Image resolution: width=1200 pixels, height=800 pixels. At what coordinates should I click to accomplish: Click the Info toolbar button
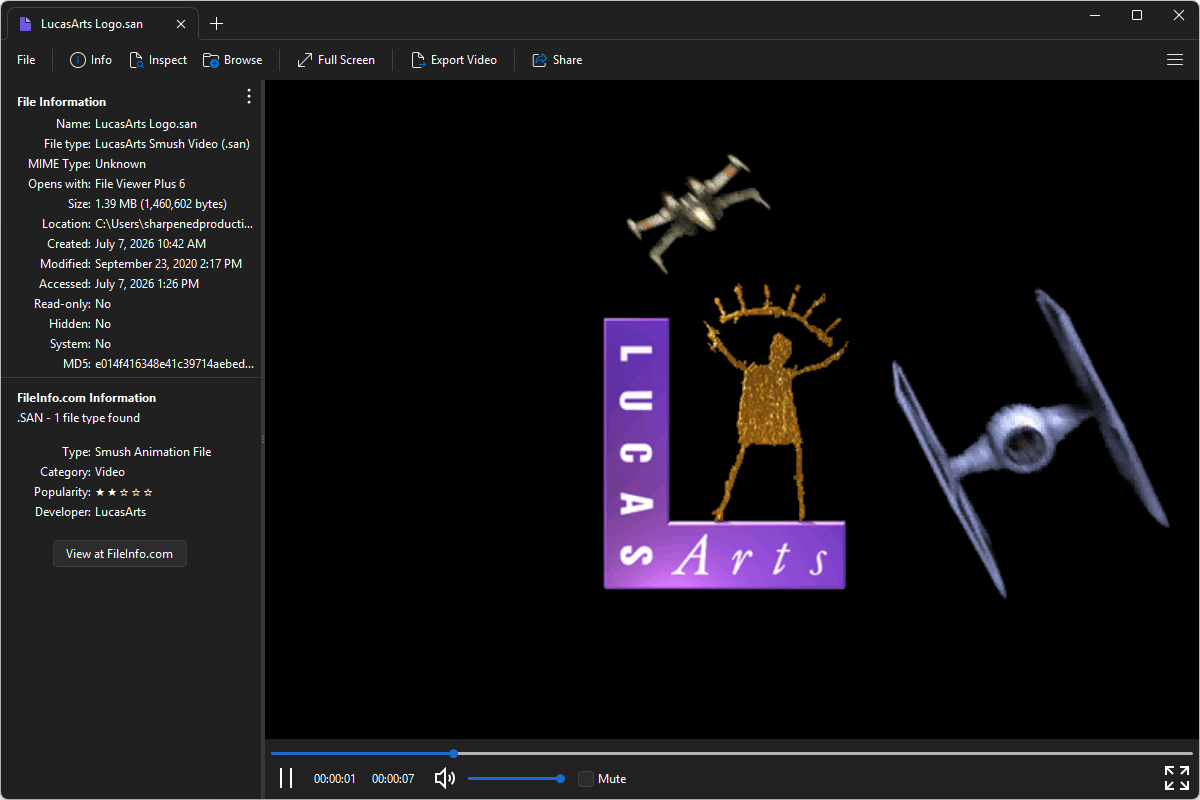90,60
